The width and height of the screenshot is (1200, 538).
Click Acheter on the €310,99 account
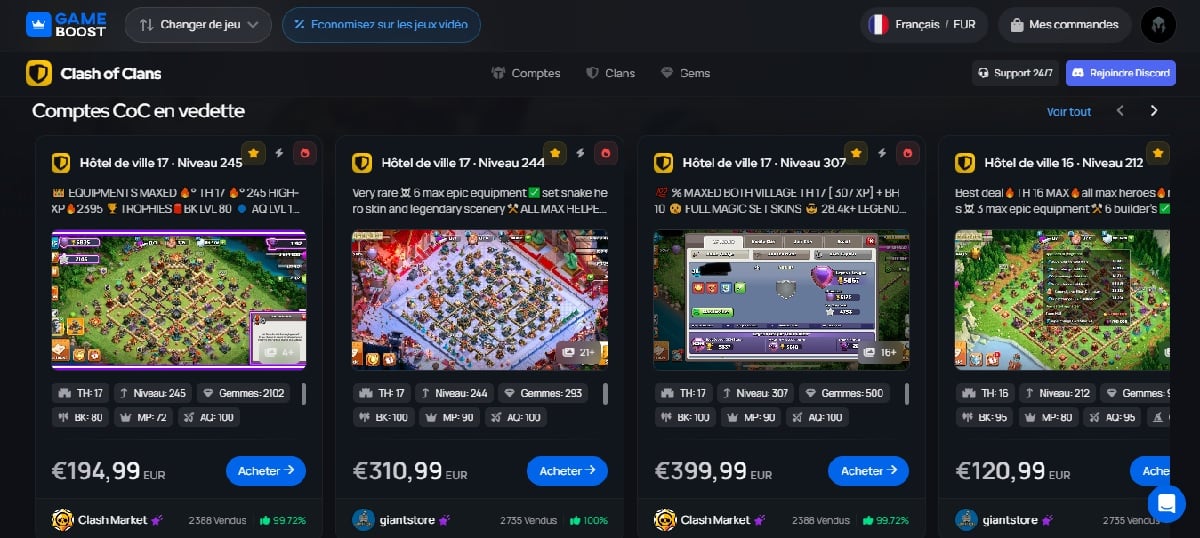(567, 471)
